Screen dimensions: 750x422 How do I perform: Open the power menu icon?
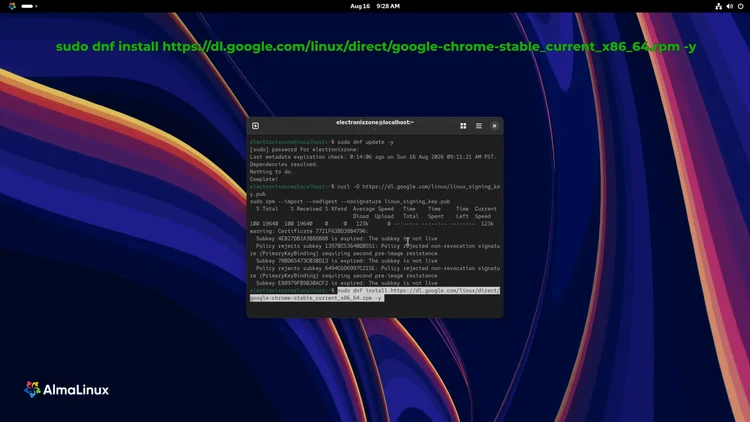740,6
